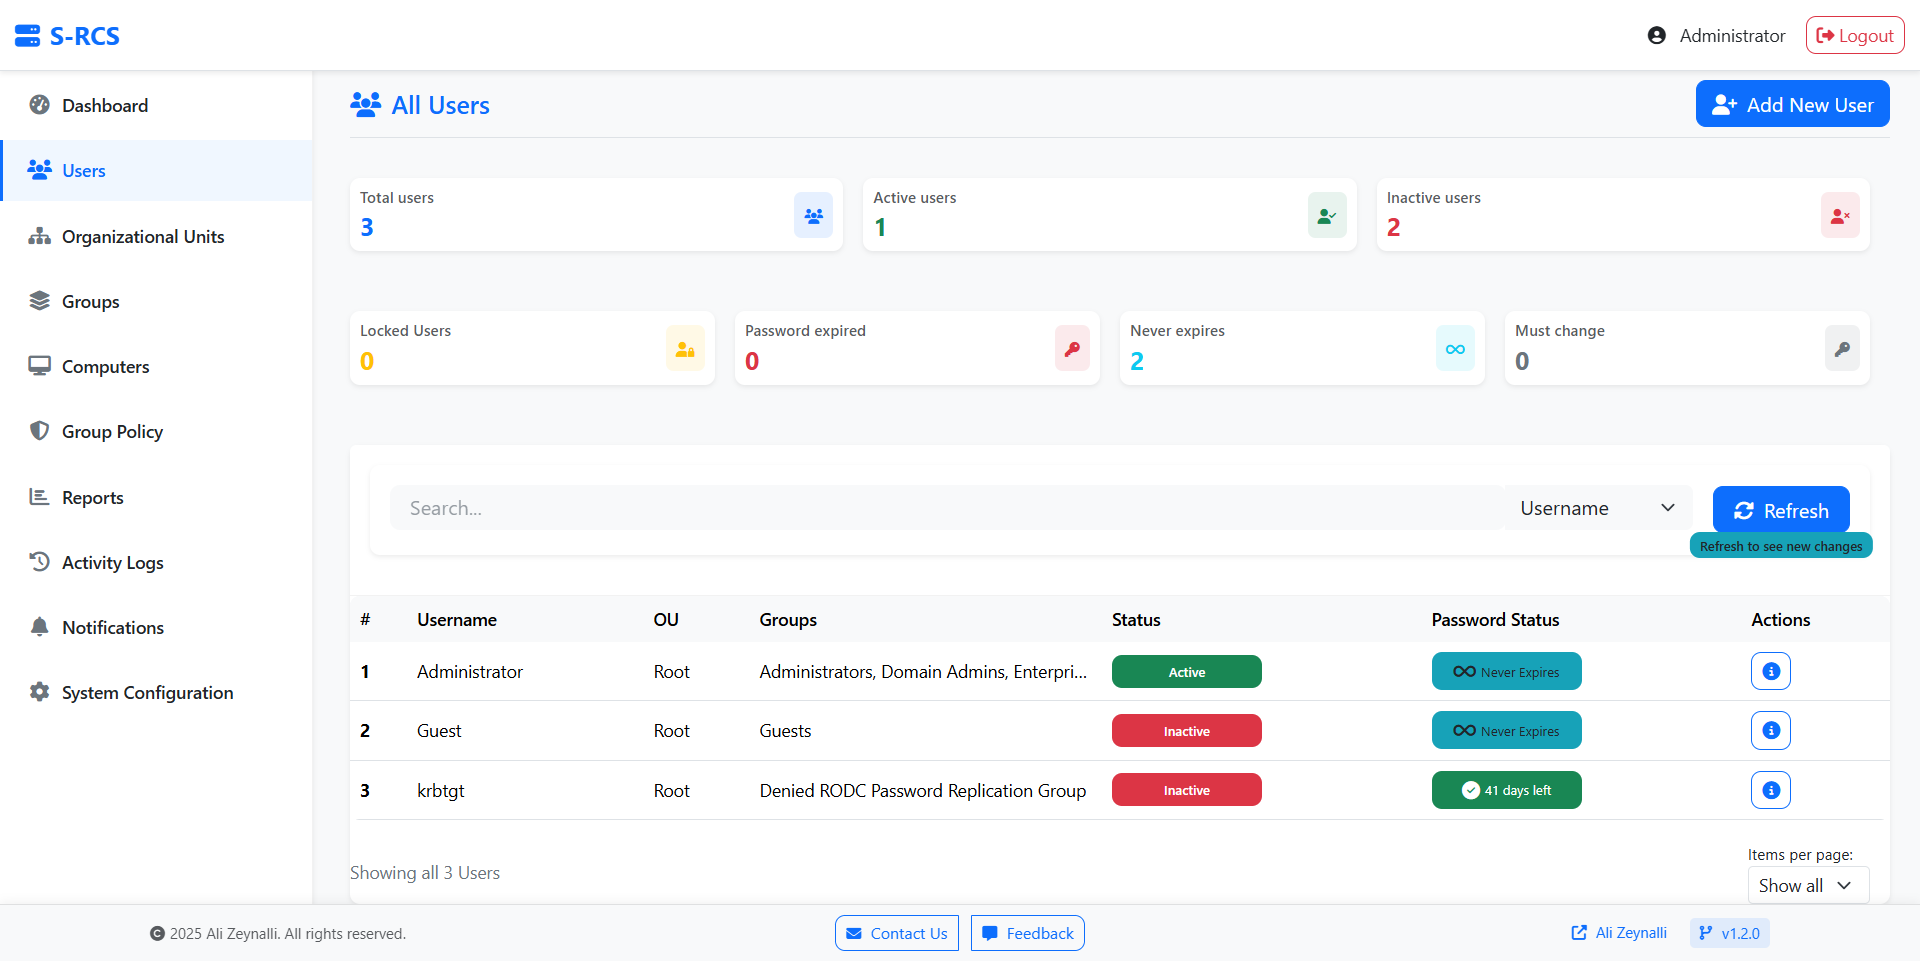Click the krbtgt username cell

pos(441,790)
